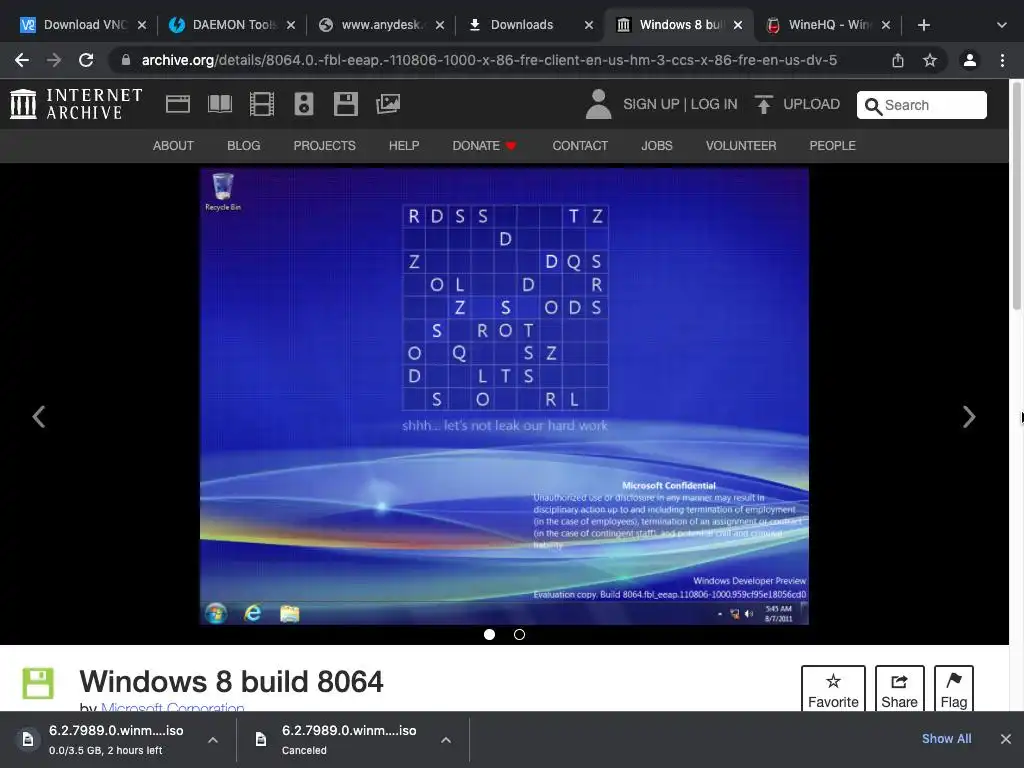The width and height of the screenshot is (1024, 768).
Task: Click the UPLOAD link text
Action: pyautogui.click(x=811, y=104)
